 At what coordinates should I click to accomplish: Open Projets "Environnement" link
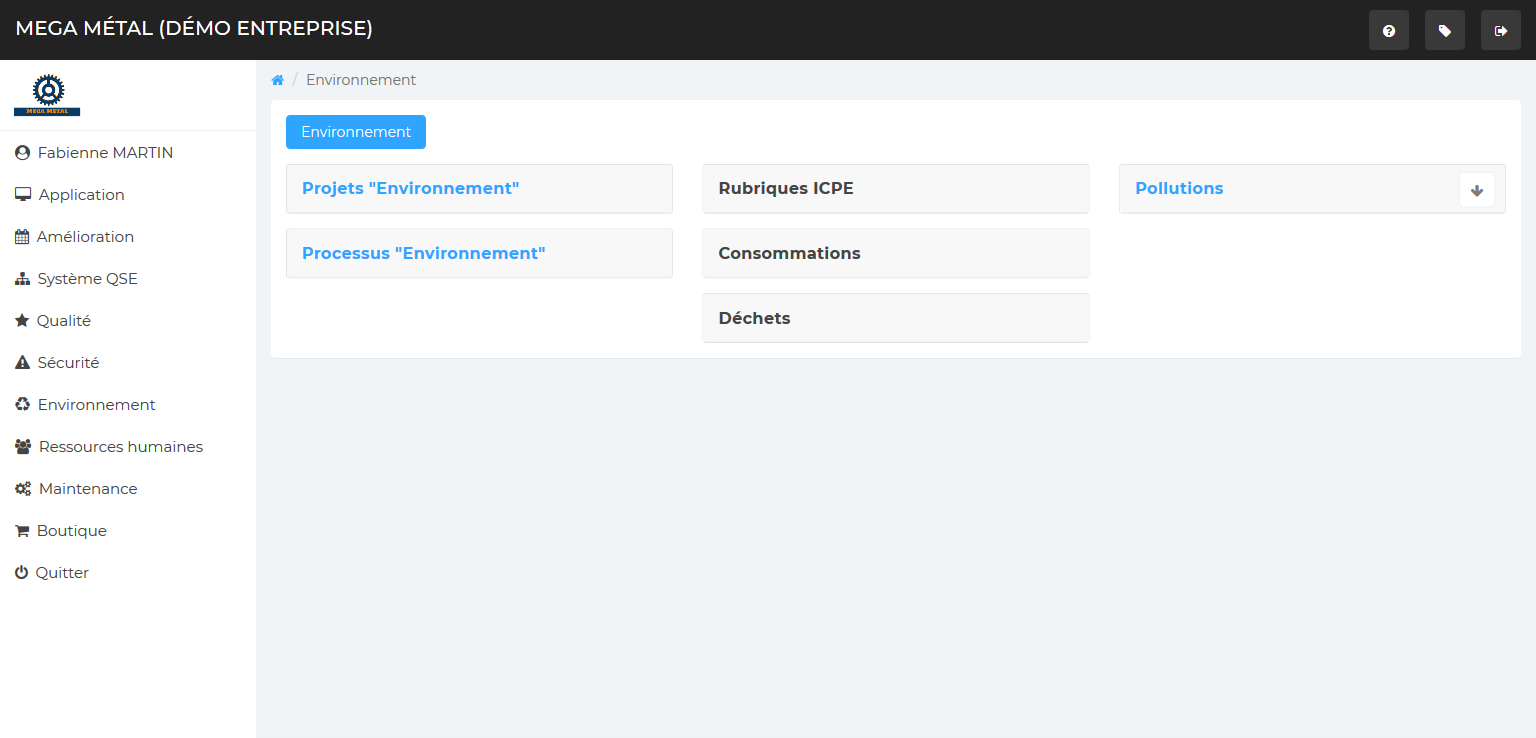click(x=410, y=188)
